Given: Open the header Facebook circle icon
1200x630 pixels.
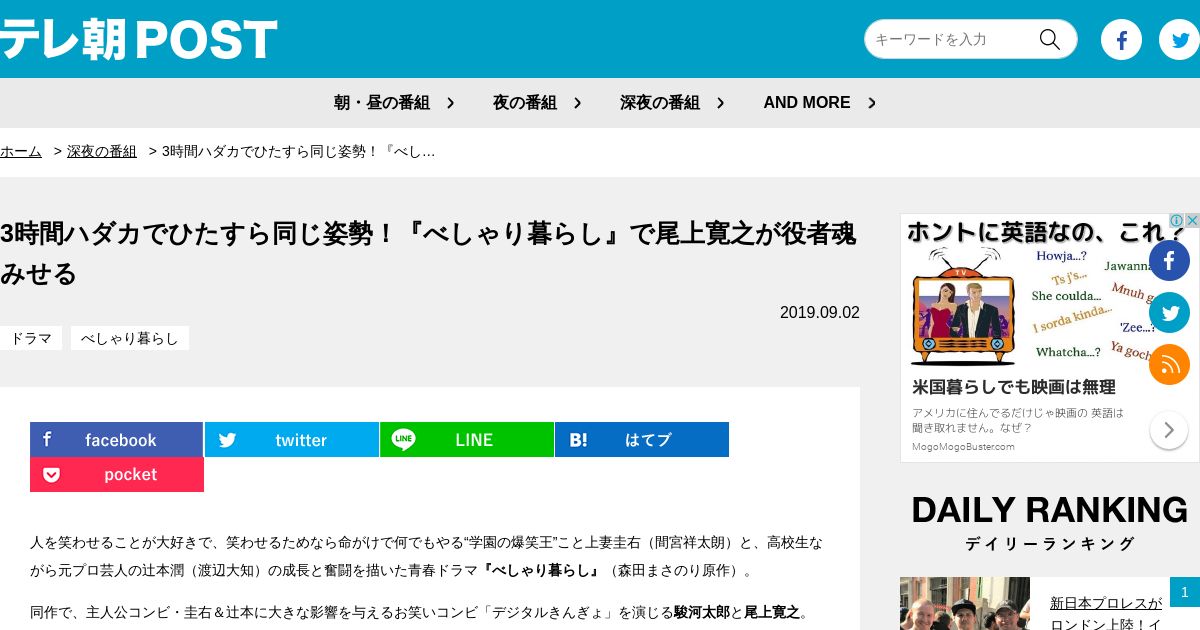Looking at the screenshot, I should coord(1121,40).
